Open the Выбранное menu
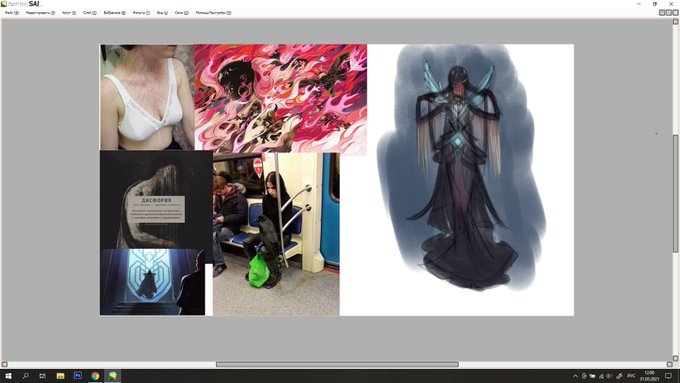680x383 pixels. [x=114, y=13]
